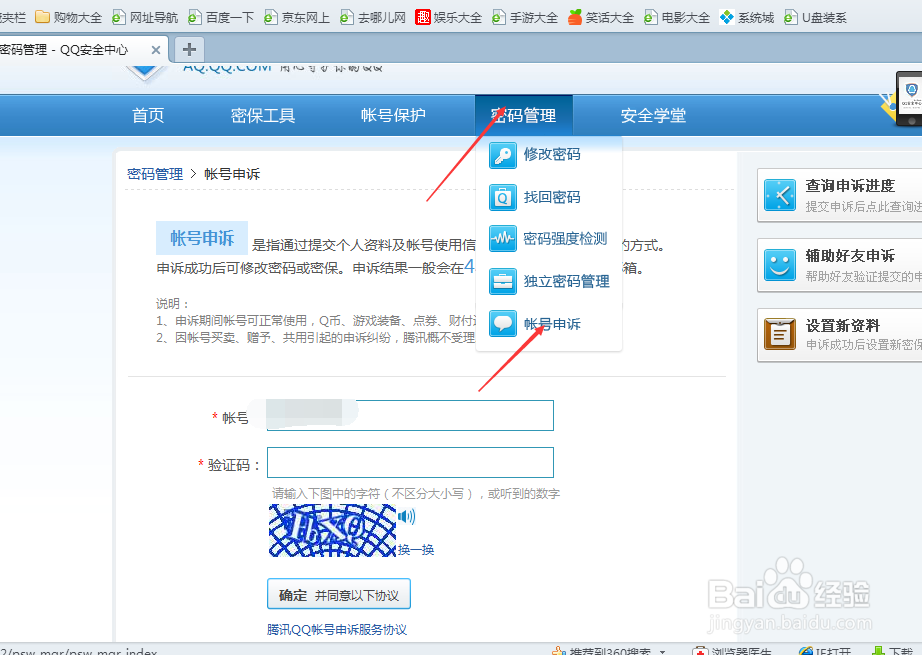This screenshot has height=655, width=922.
Task: Open the 京东网上 bookmark
Action: pyautogui.click(x=296, y=18)
